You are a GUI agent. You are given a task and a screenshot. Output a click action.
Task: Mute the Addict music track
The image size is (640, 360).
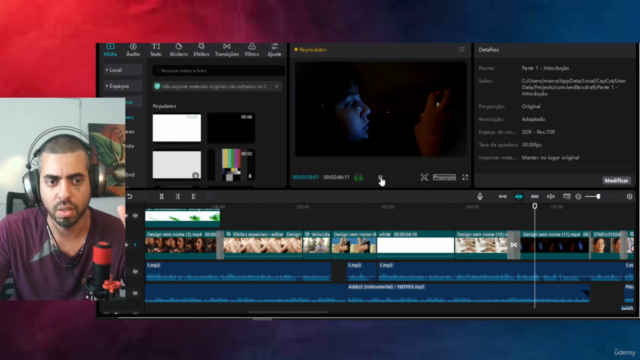point(135,293)
